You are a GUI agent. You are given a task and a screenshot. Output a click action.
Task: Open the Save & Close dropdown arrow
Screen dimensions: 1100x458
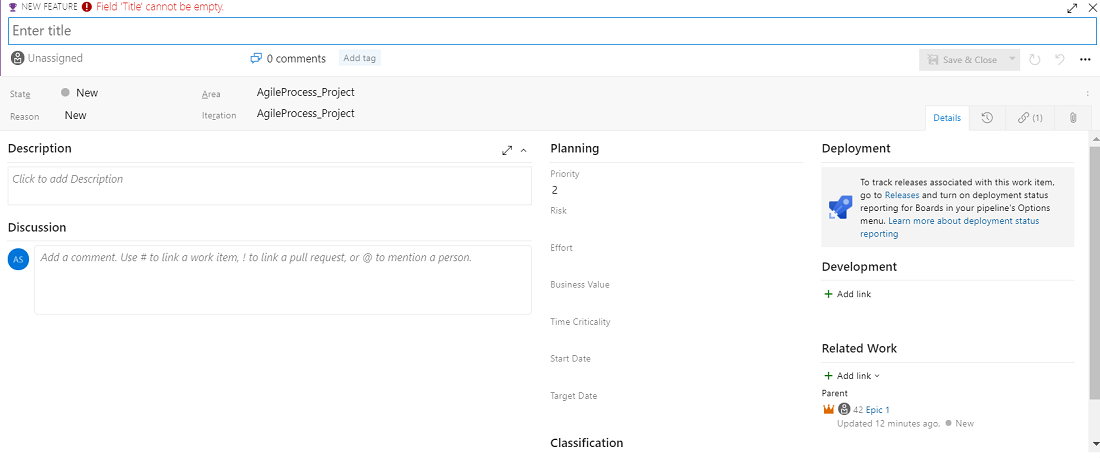click(x=1012, y=60)
